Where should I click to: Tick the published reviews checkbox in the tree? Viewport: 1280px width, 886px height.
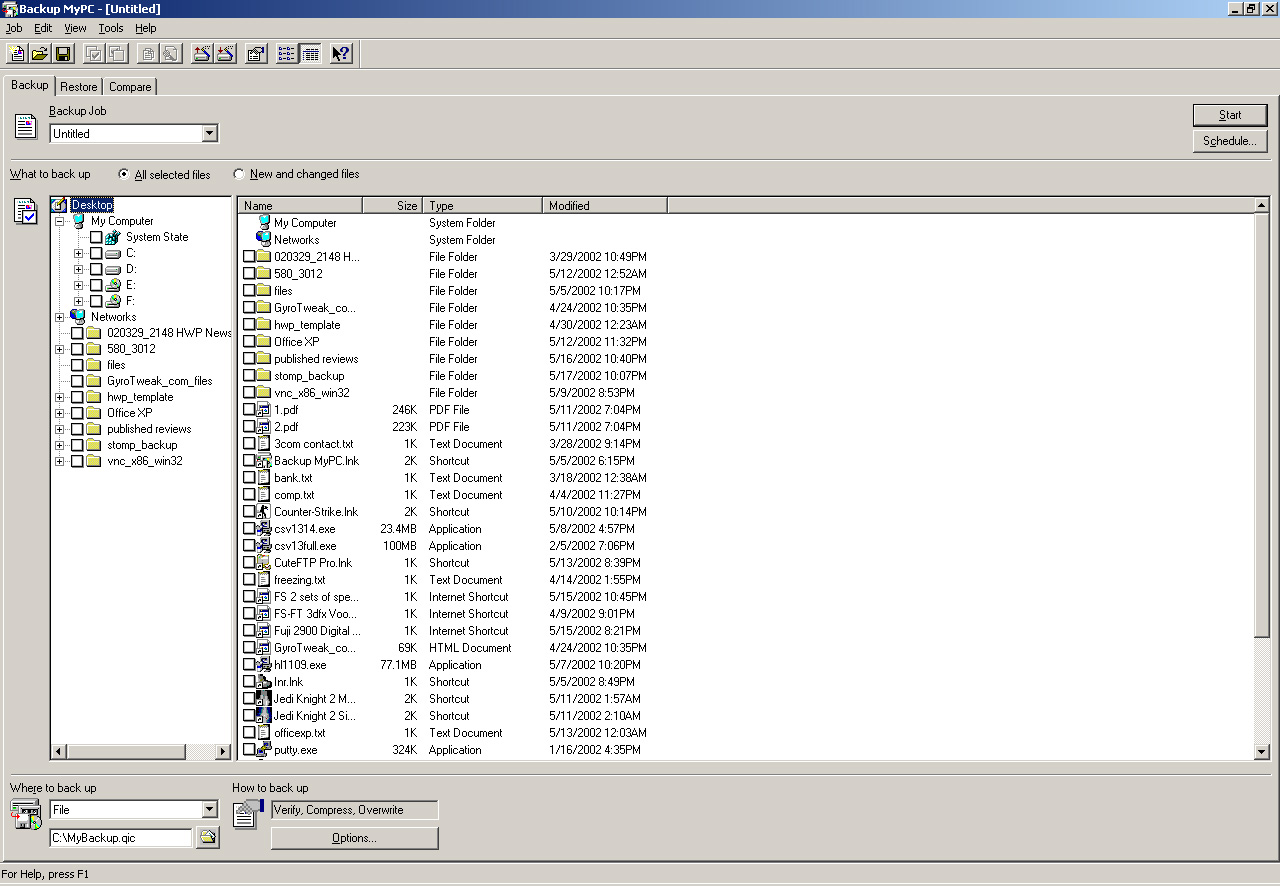(77, 430)
